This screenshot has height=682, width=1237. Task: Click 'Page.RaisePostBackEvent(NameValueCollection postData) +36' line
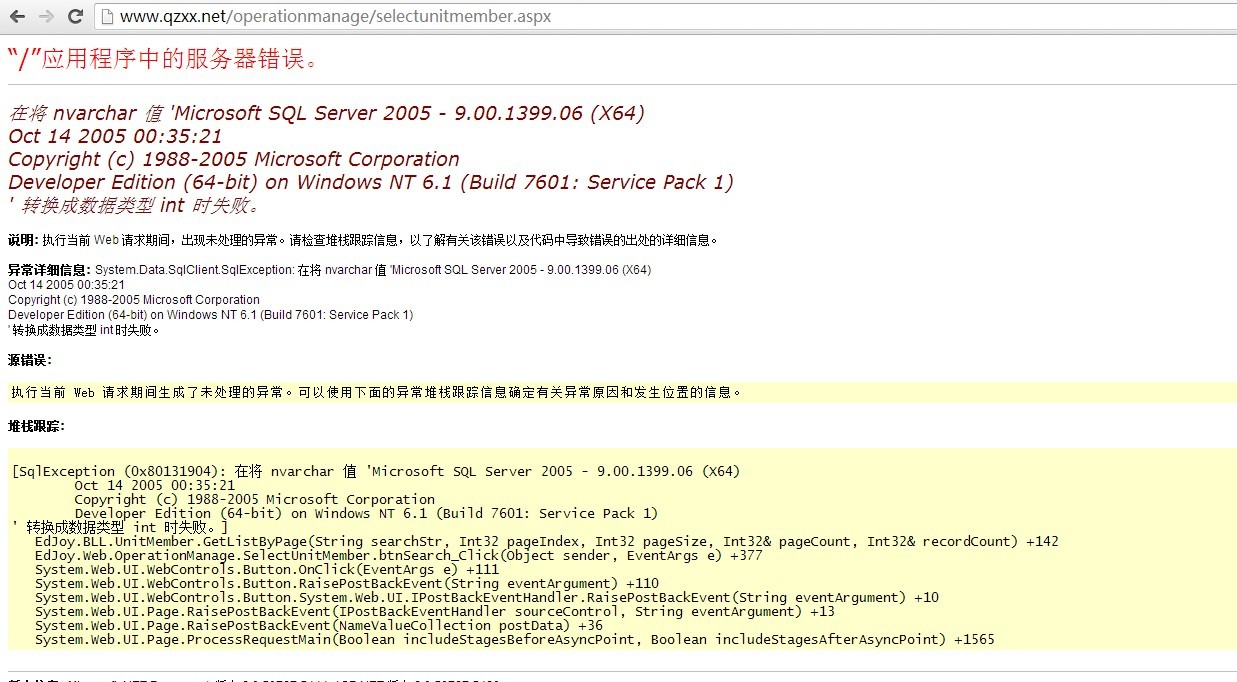pos(319,625)
